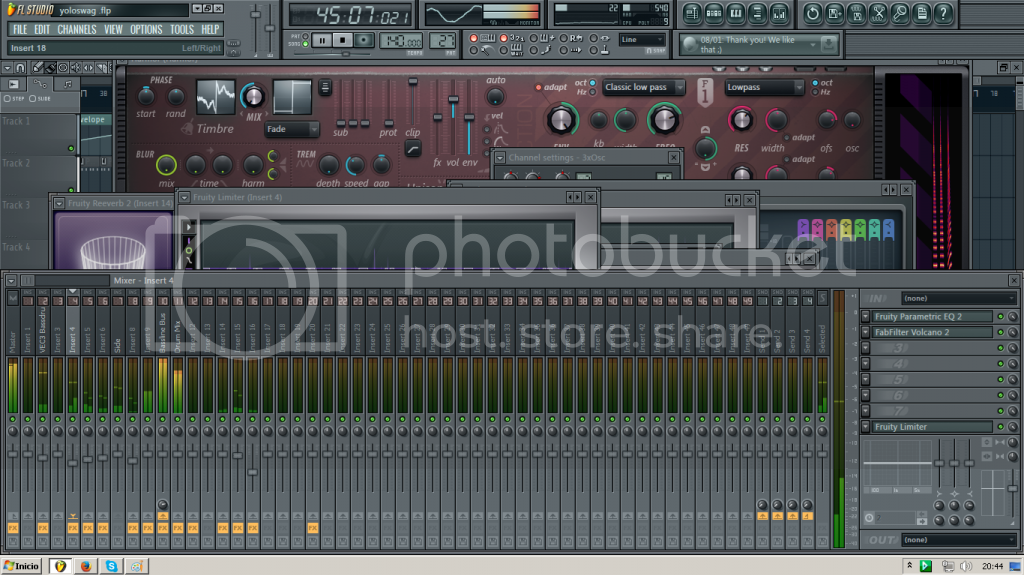Click the Render/cut scissors icon
Screen dimensions: 1024x575
(878, 13)
